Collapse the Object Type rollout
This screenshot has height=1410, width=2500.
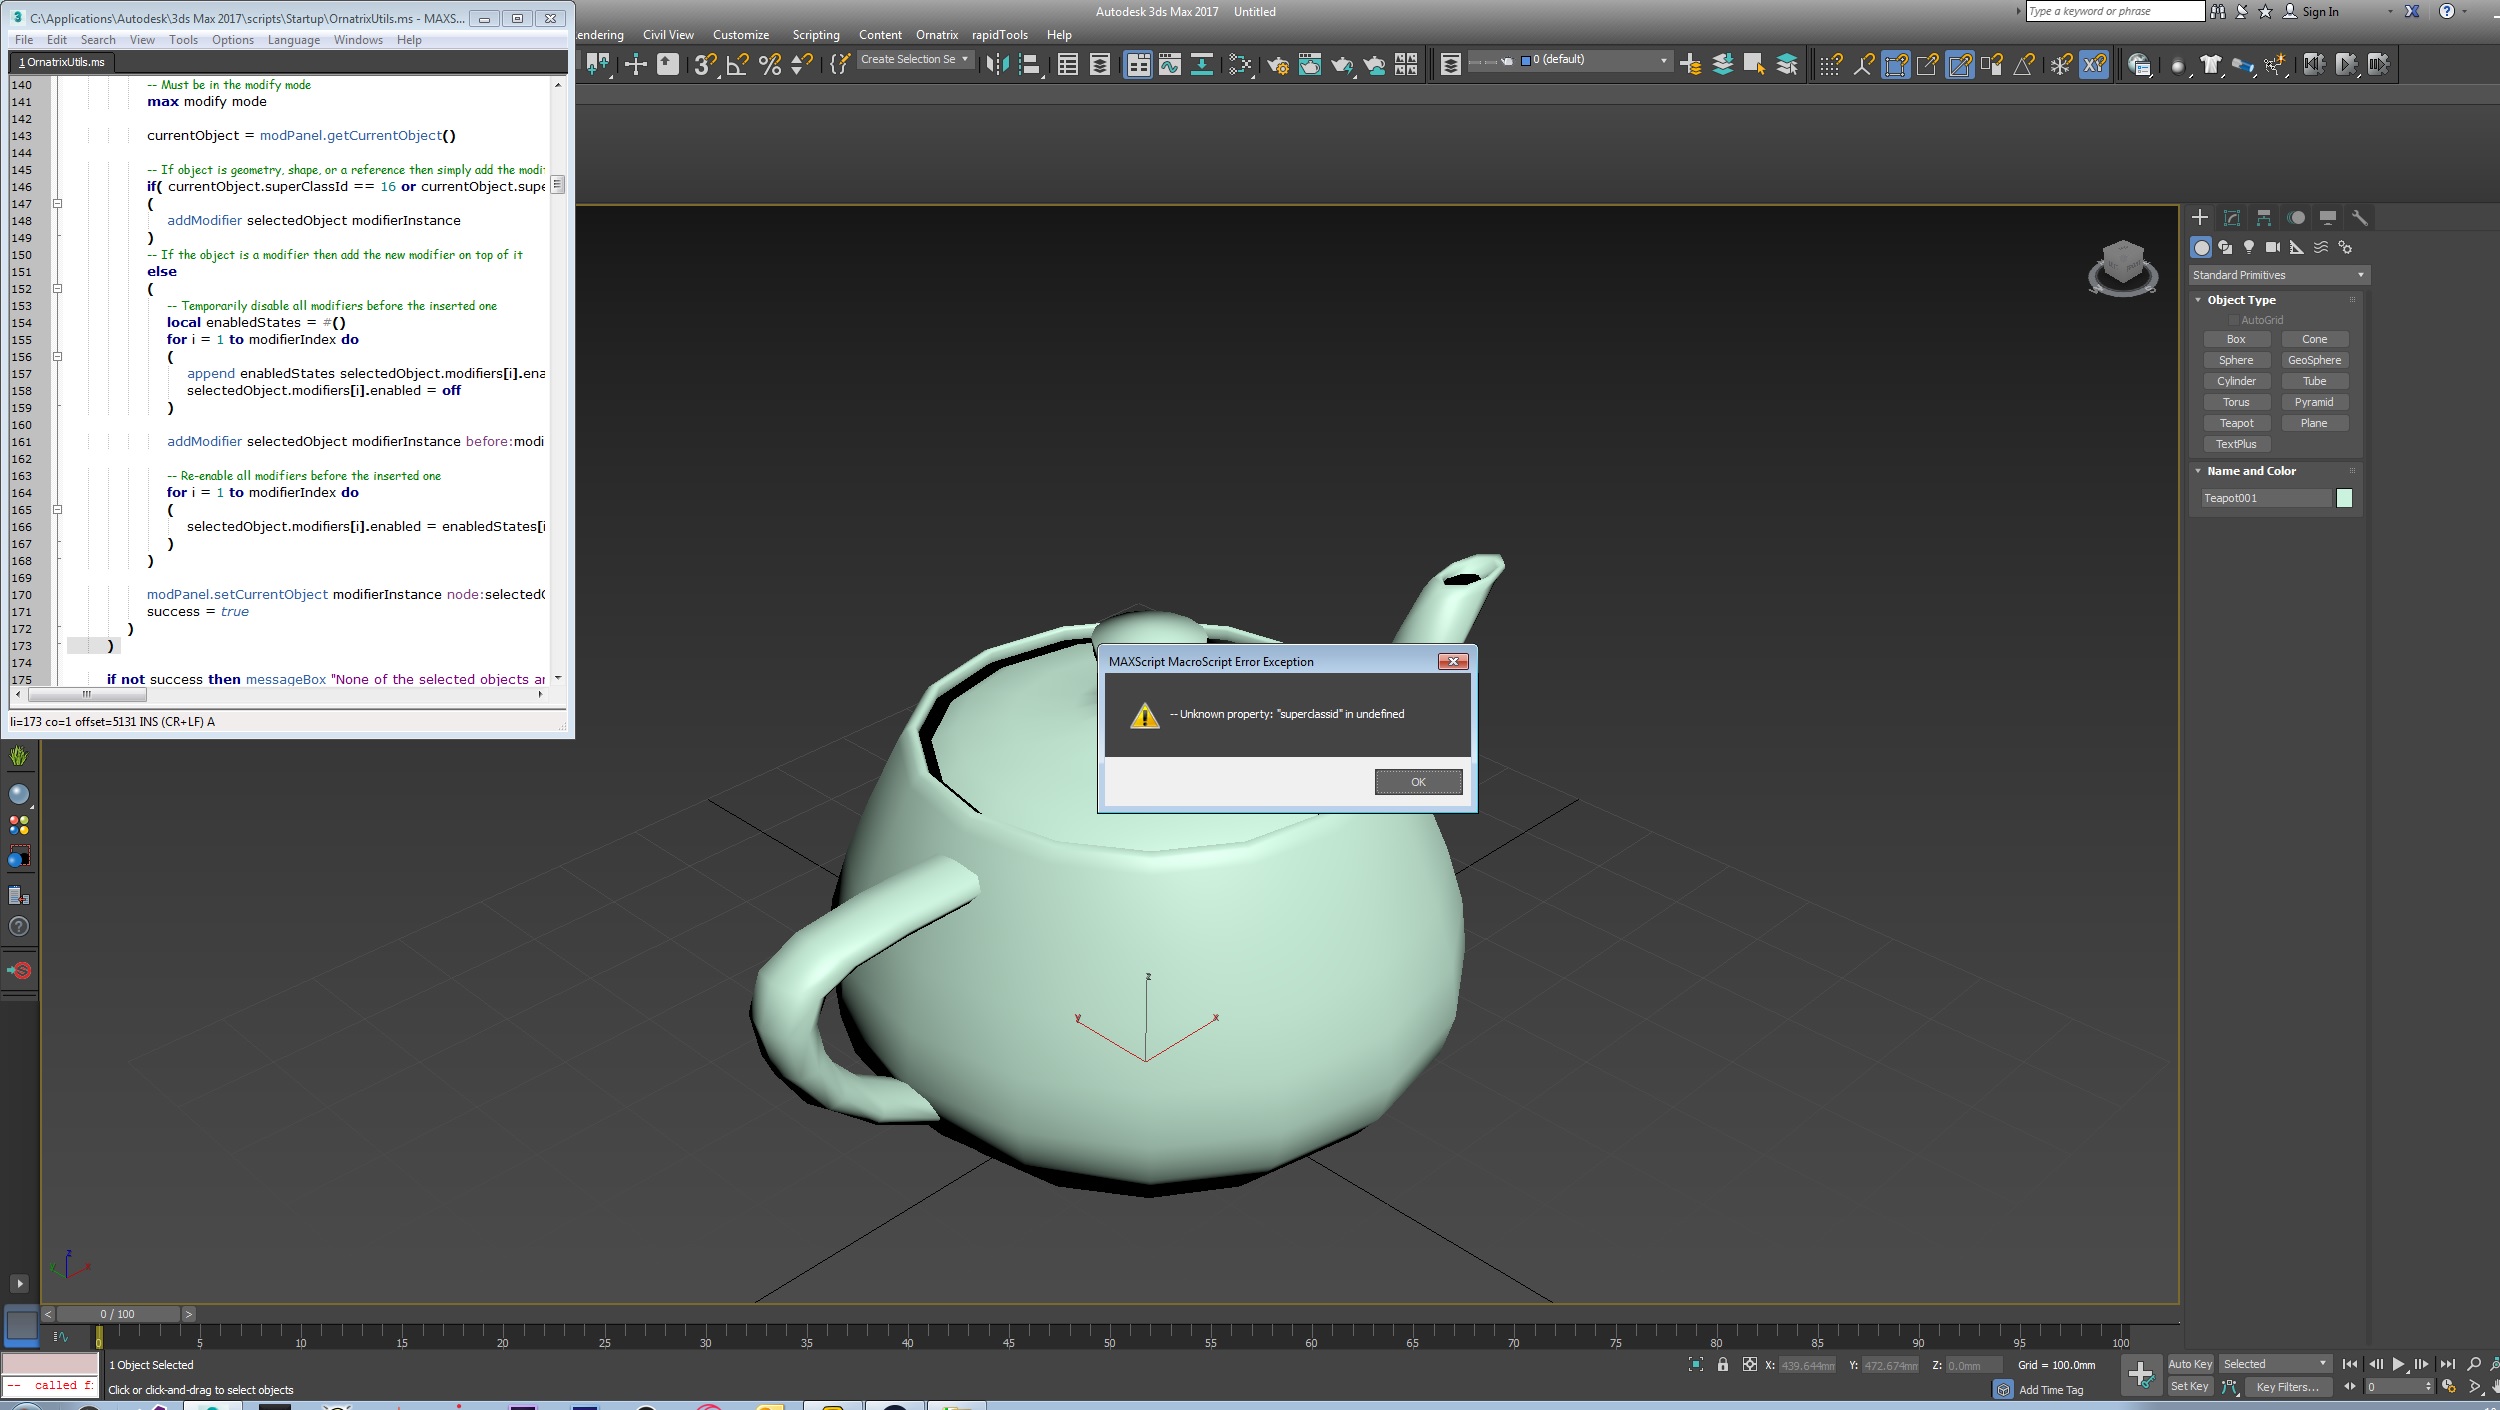[2240, 300]
